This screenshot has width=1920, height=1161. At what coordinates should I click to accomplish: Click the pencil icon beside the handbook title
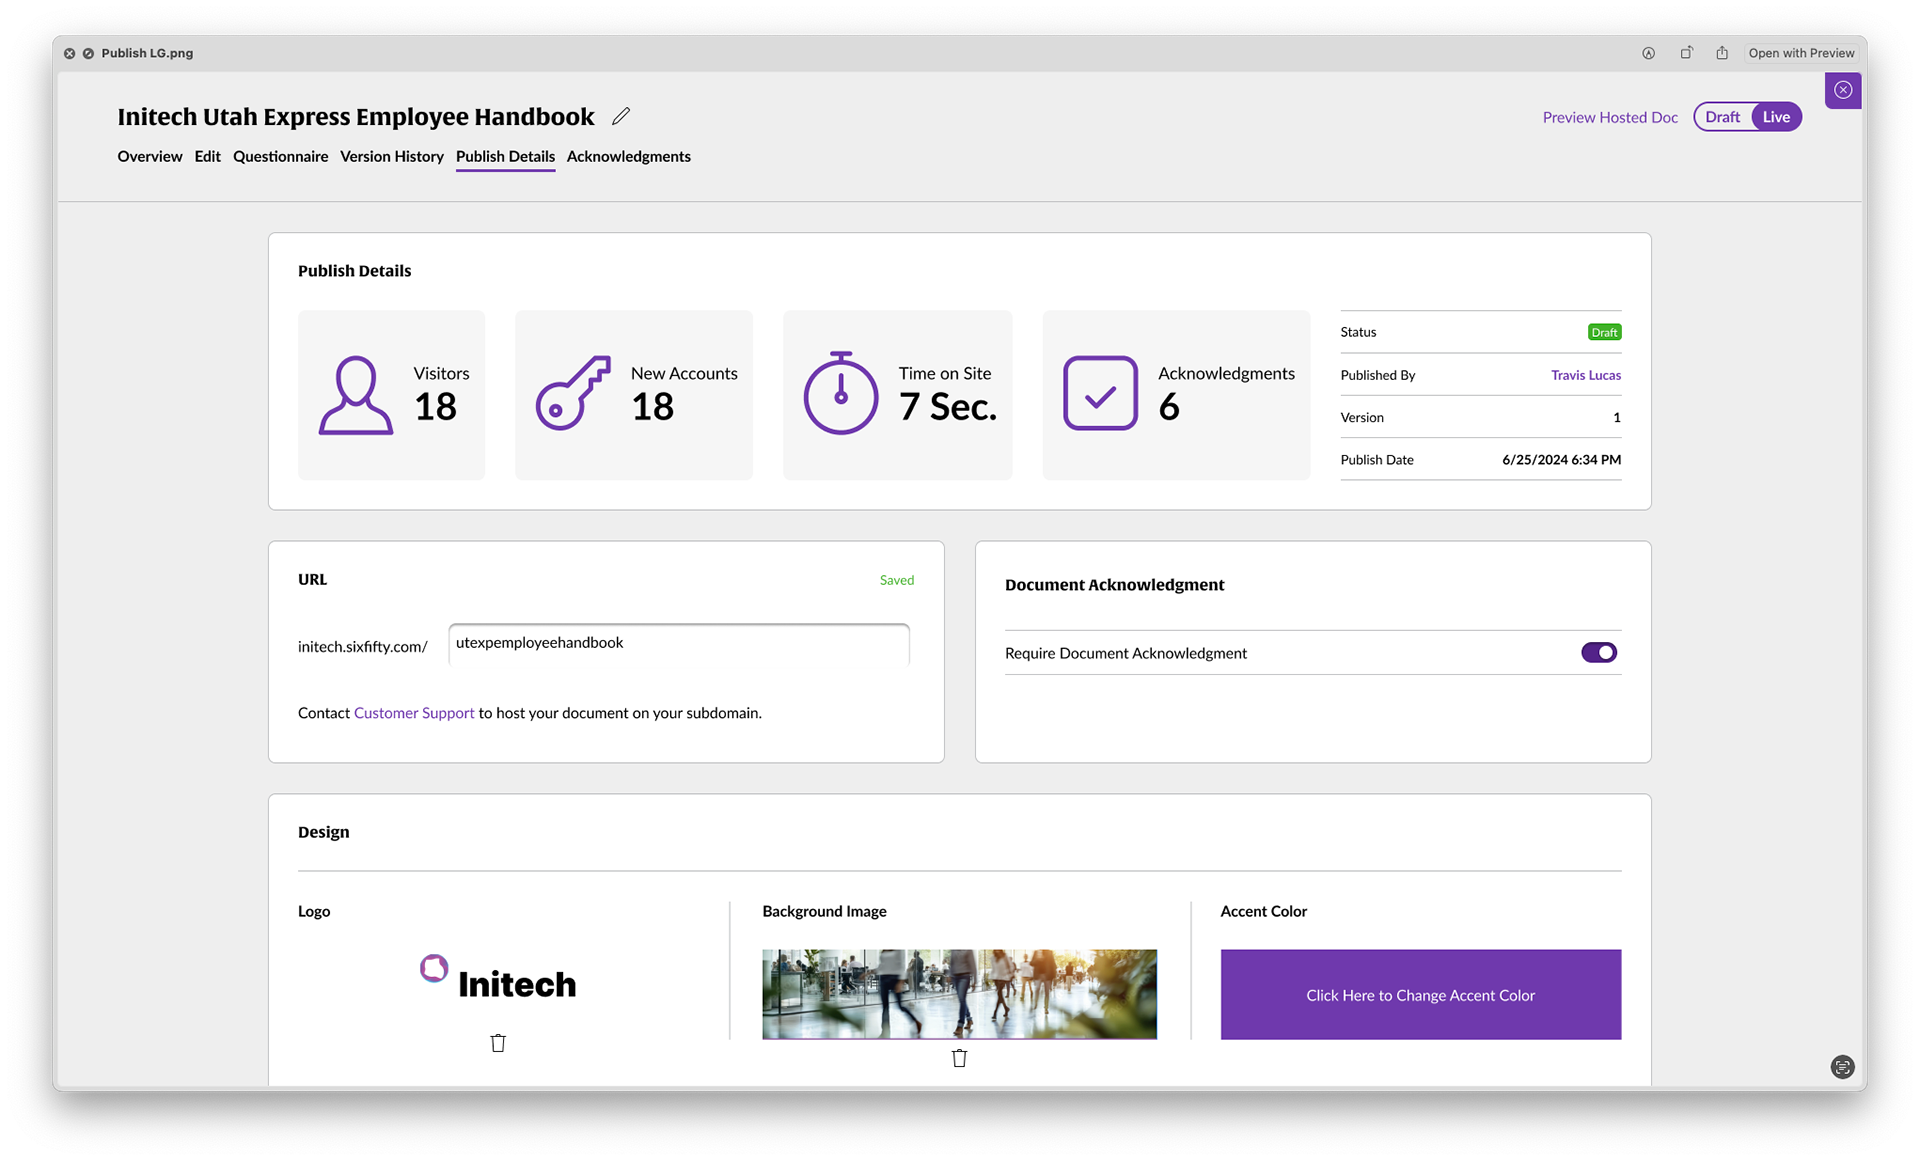621,116
